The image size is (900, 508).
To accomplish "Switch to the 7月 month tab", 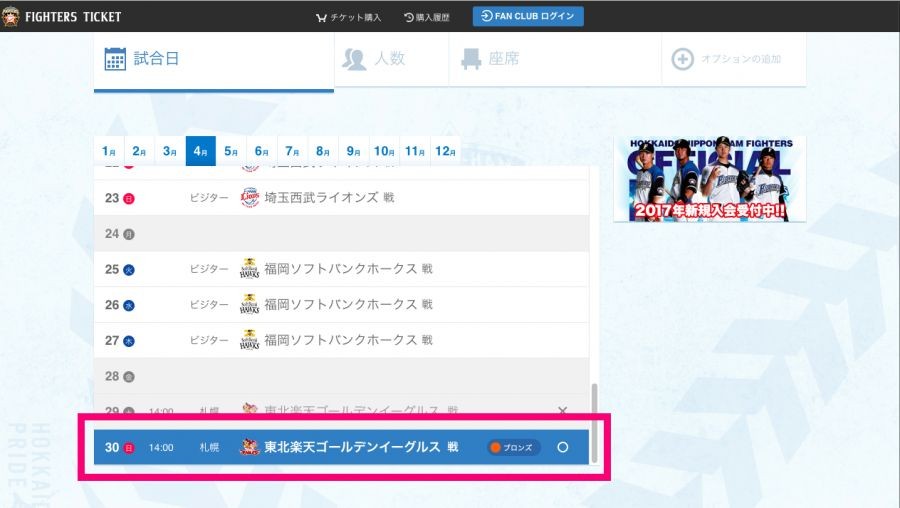I will [292, 151].
